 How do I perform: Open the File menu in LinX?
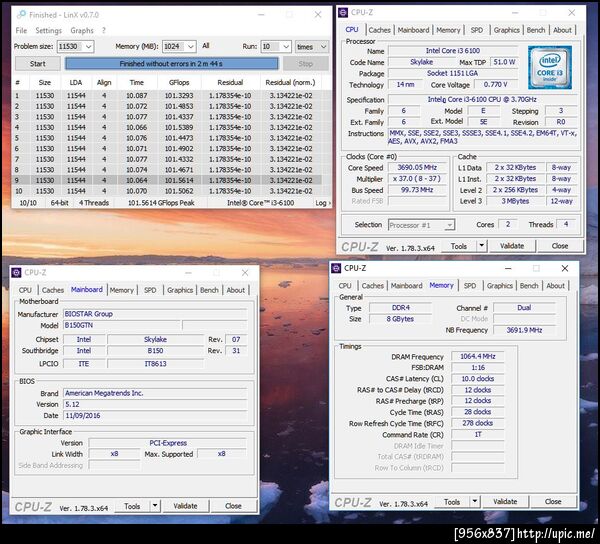pyautogui.click(x=21, y=31)
